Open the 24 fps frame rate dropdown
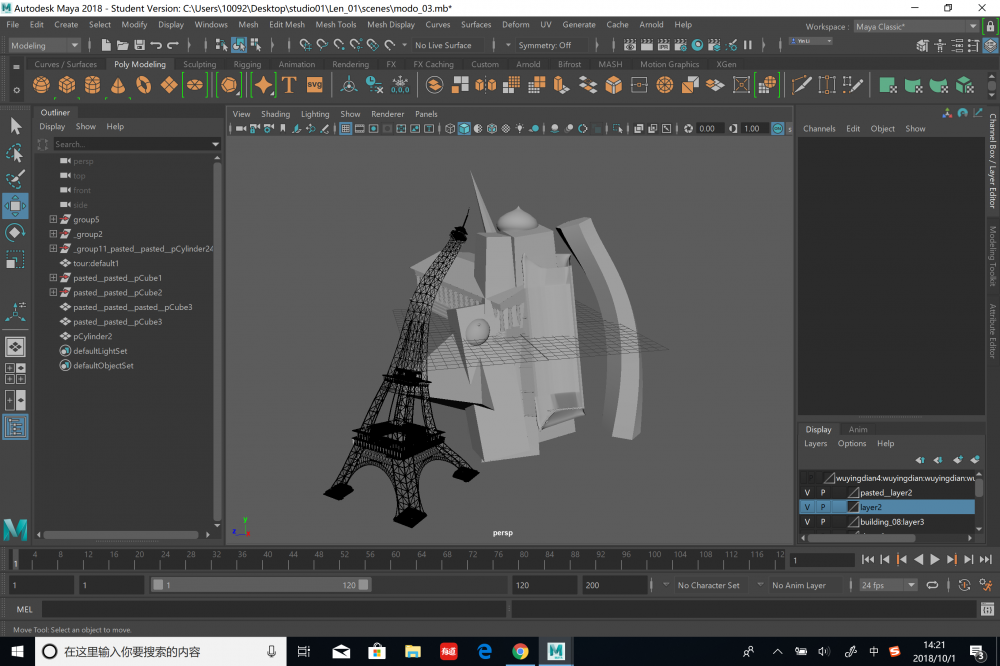This screenshot has height=666, width=1000. click(888, 585)
